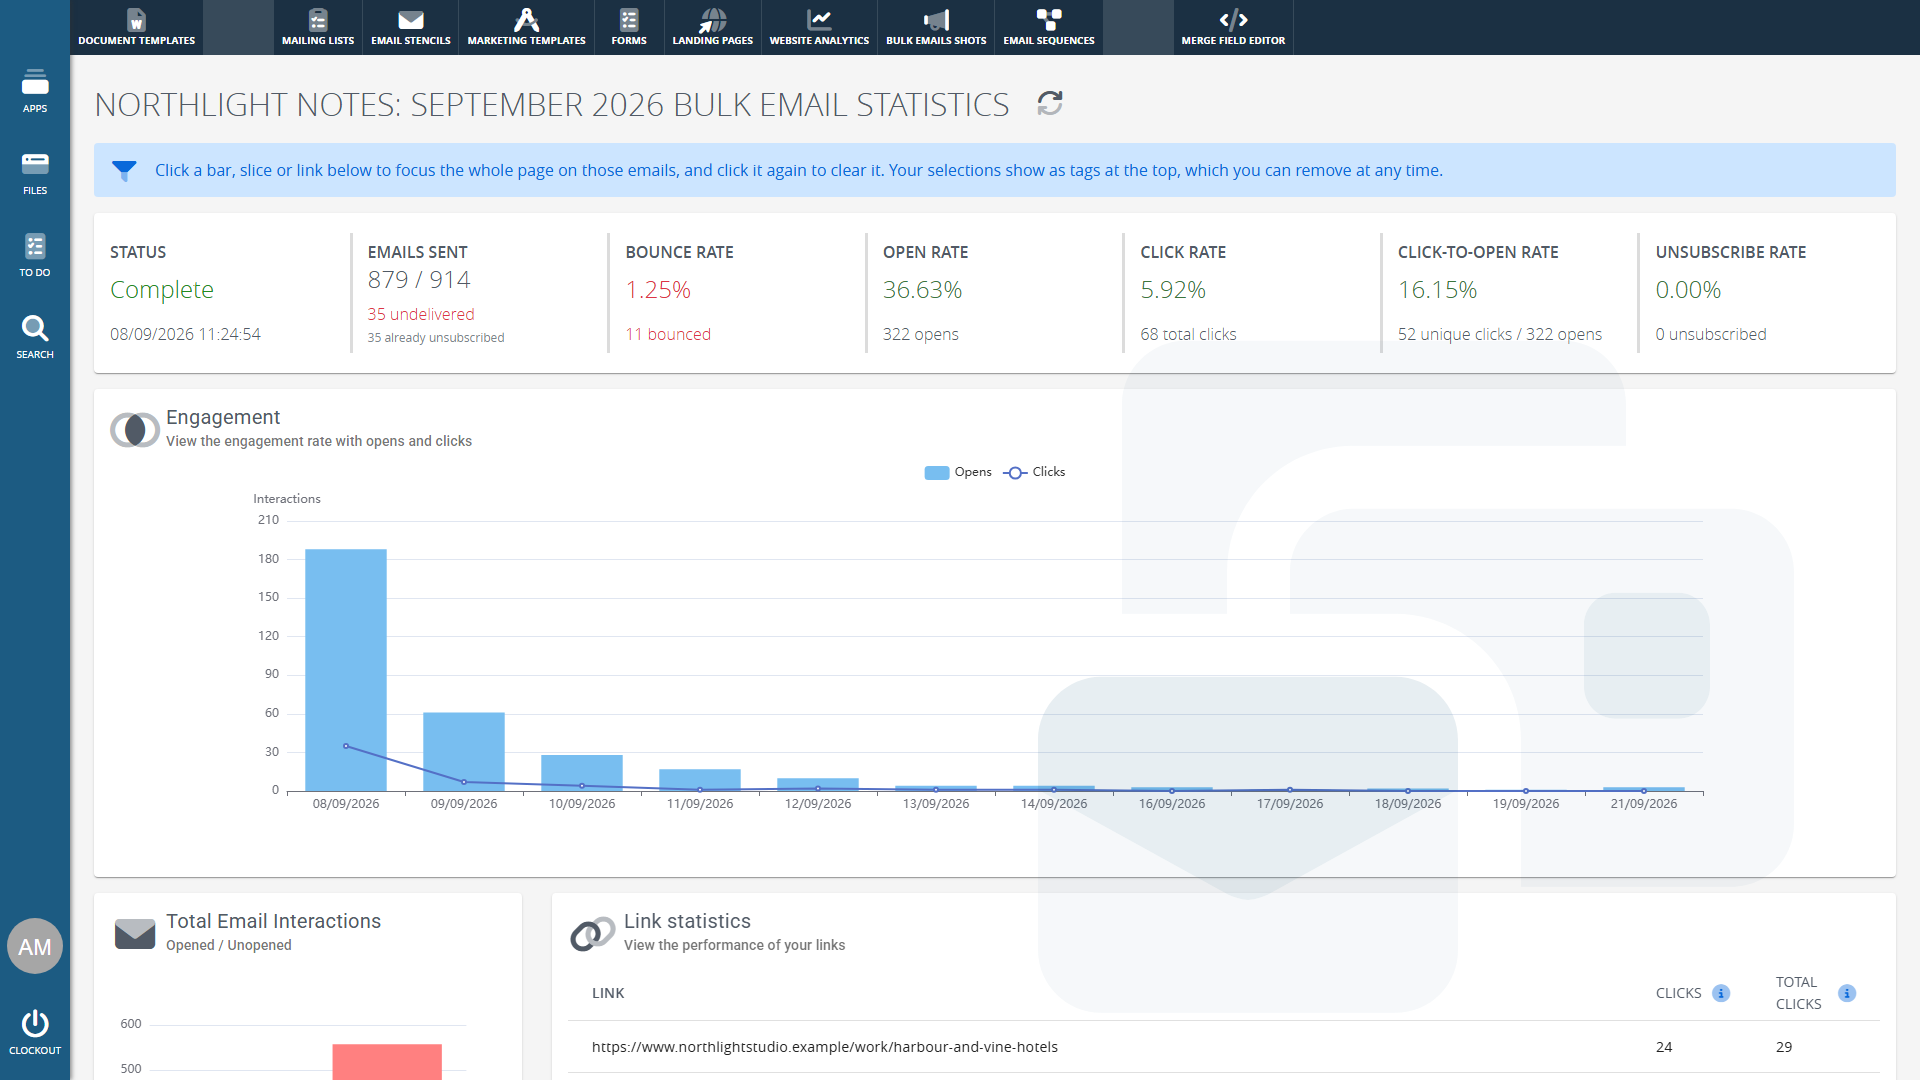Click the 12/09/2026 opens bar

818,784
